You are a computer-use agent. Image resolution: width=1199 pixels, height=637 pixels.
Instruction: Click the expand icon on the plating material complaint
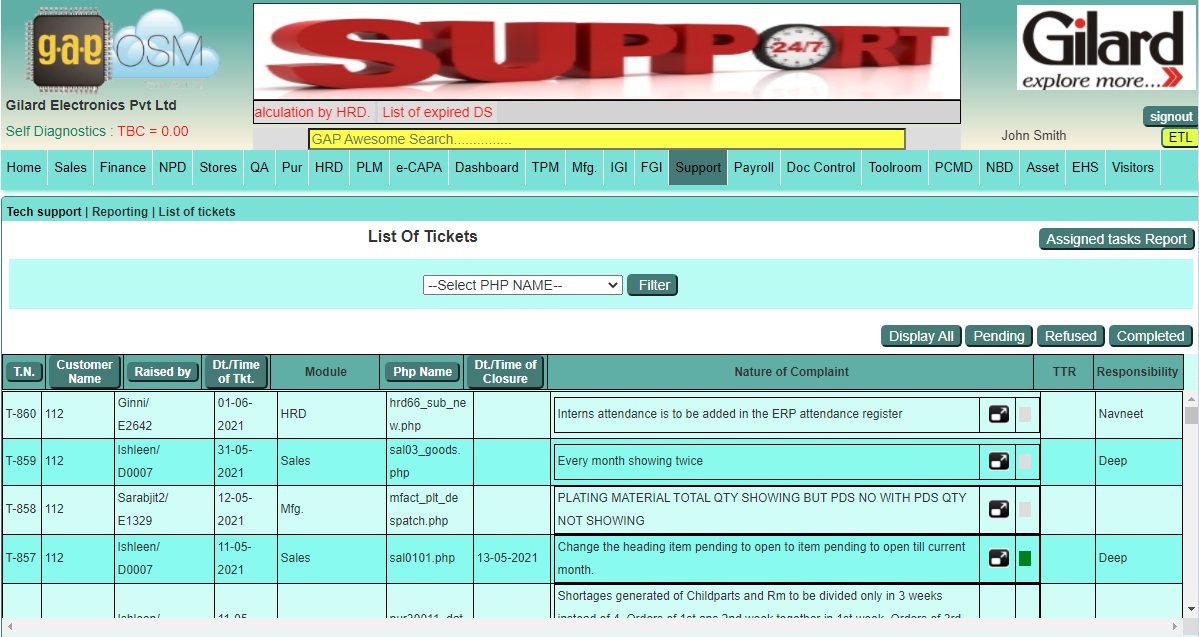[997, 509]
